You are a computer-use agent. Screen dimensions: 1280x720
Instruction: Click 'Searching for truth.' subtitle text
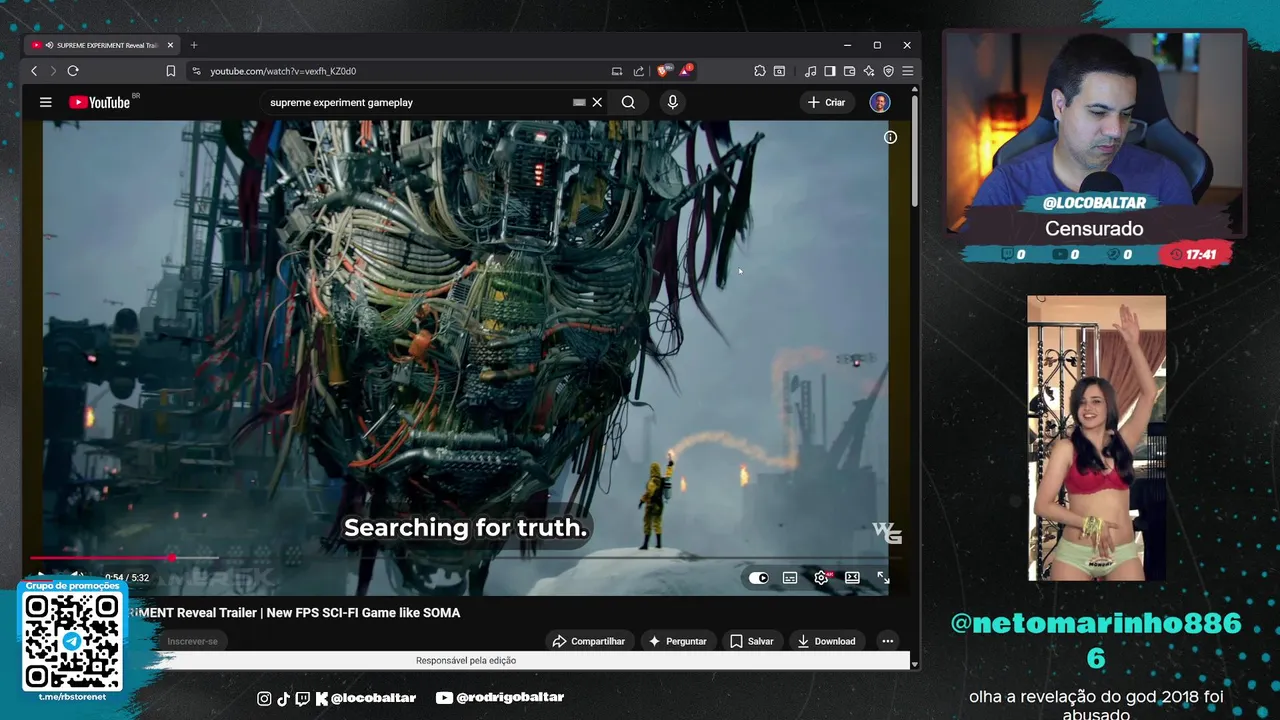click(465, 527)
